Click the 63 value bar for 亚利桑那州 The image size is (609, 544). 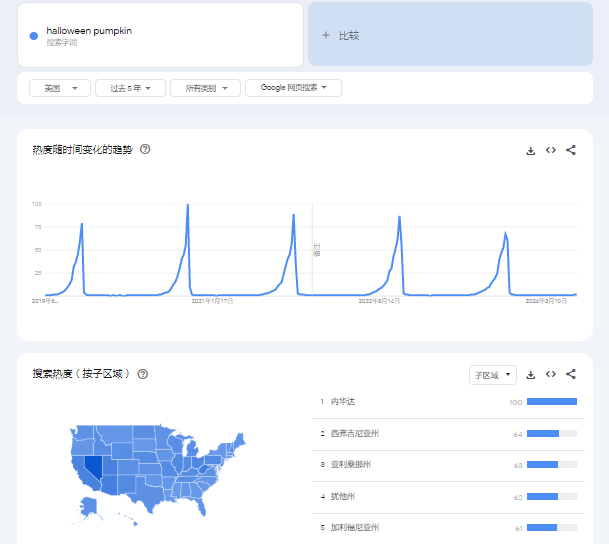[552, 465]
